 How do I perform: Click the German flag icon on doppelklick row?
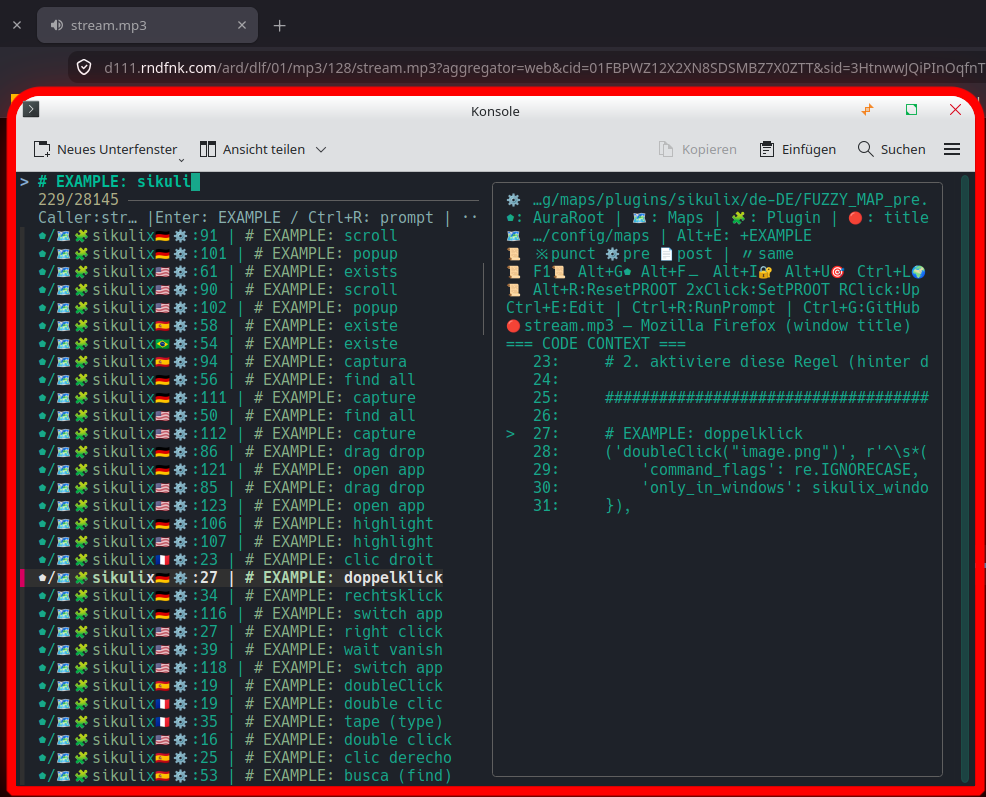pos(162,578)
